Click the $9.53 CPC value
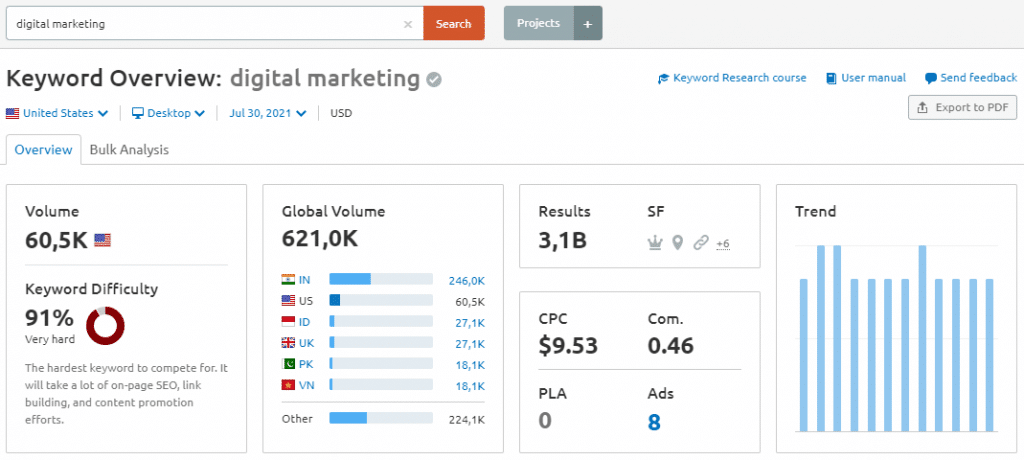Image resolution: width=1024 pixels, height=460 pixels. (568, 346)
